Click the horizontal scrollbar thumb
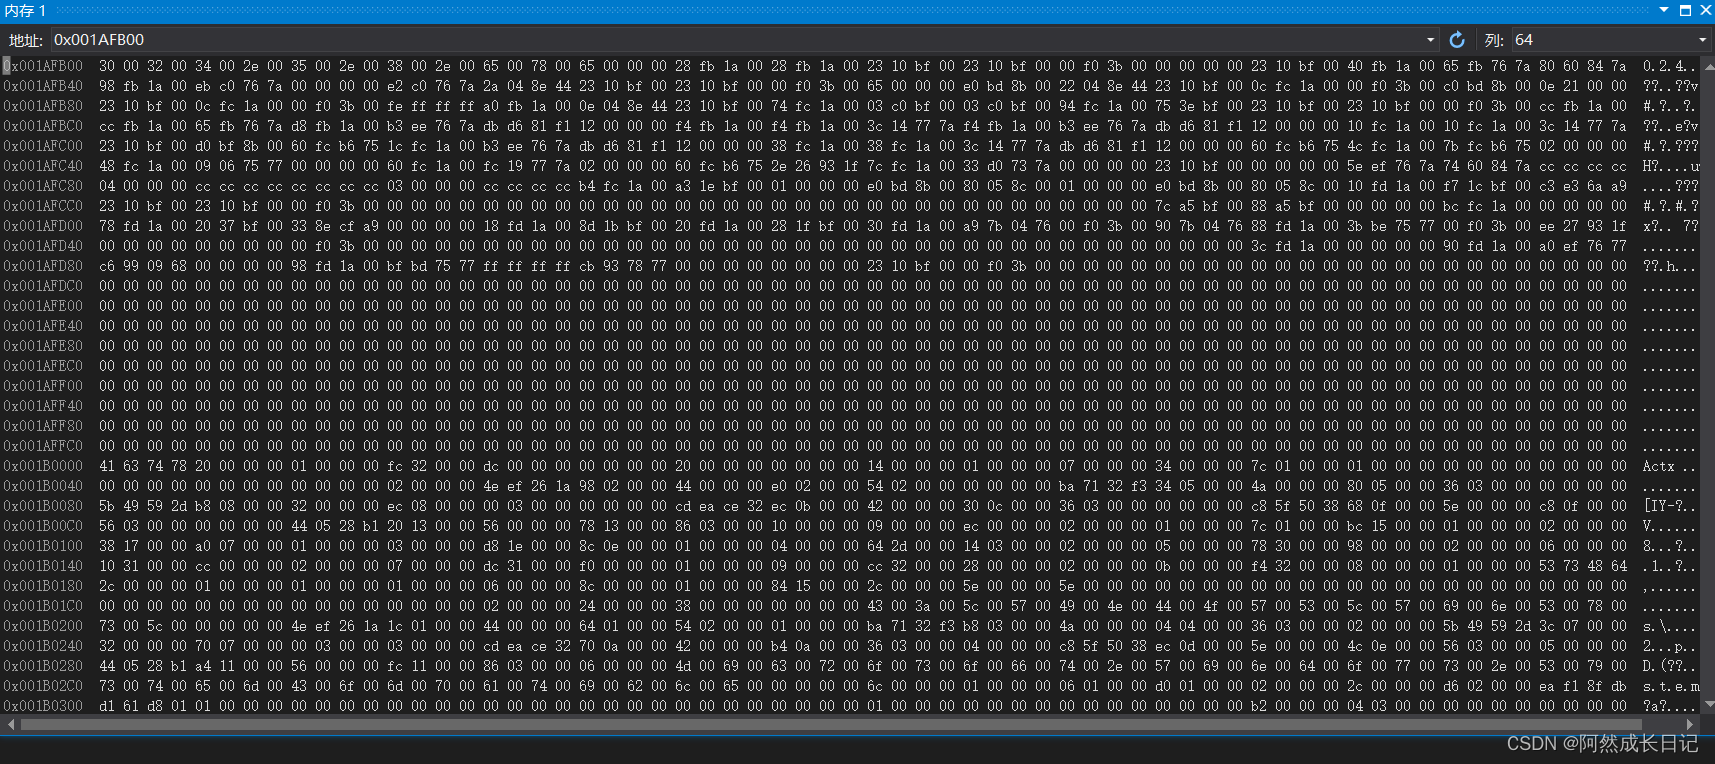The width and height of the screenshot is (1715, 764). click(831, 724)
